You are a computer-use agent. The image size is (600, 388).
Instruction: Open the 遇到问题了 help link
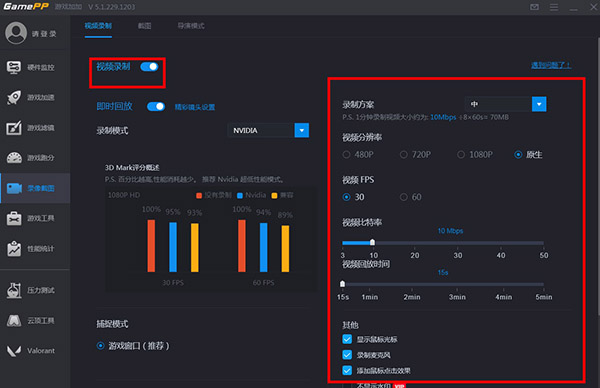click(x=551, y=65)
